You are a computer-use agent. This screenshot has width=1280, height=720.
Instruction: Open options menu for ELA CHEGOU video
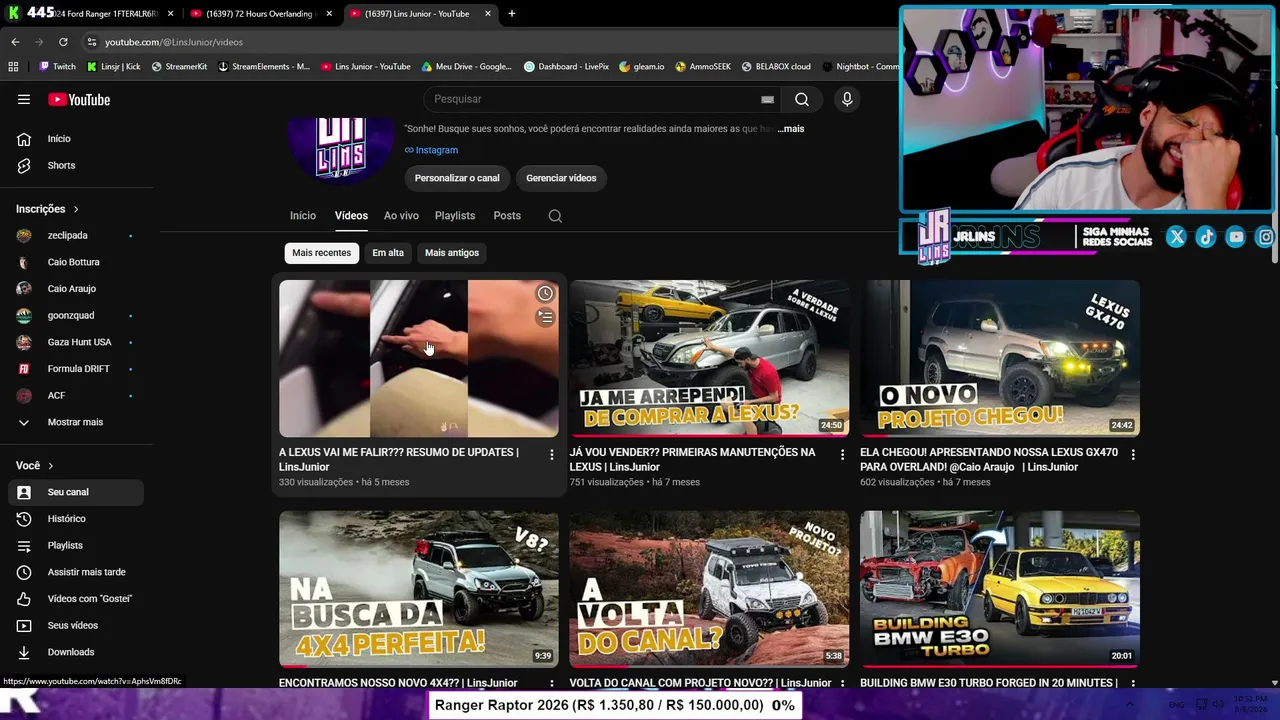[1133, 455]
